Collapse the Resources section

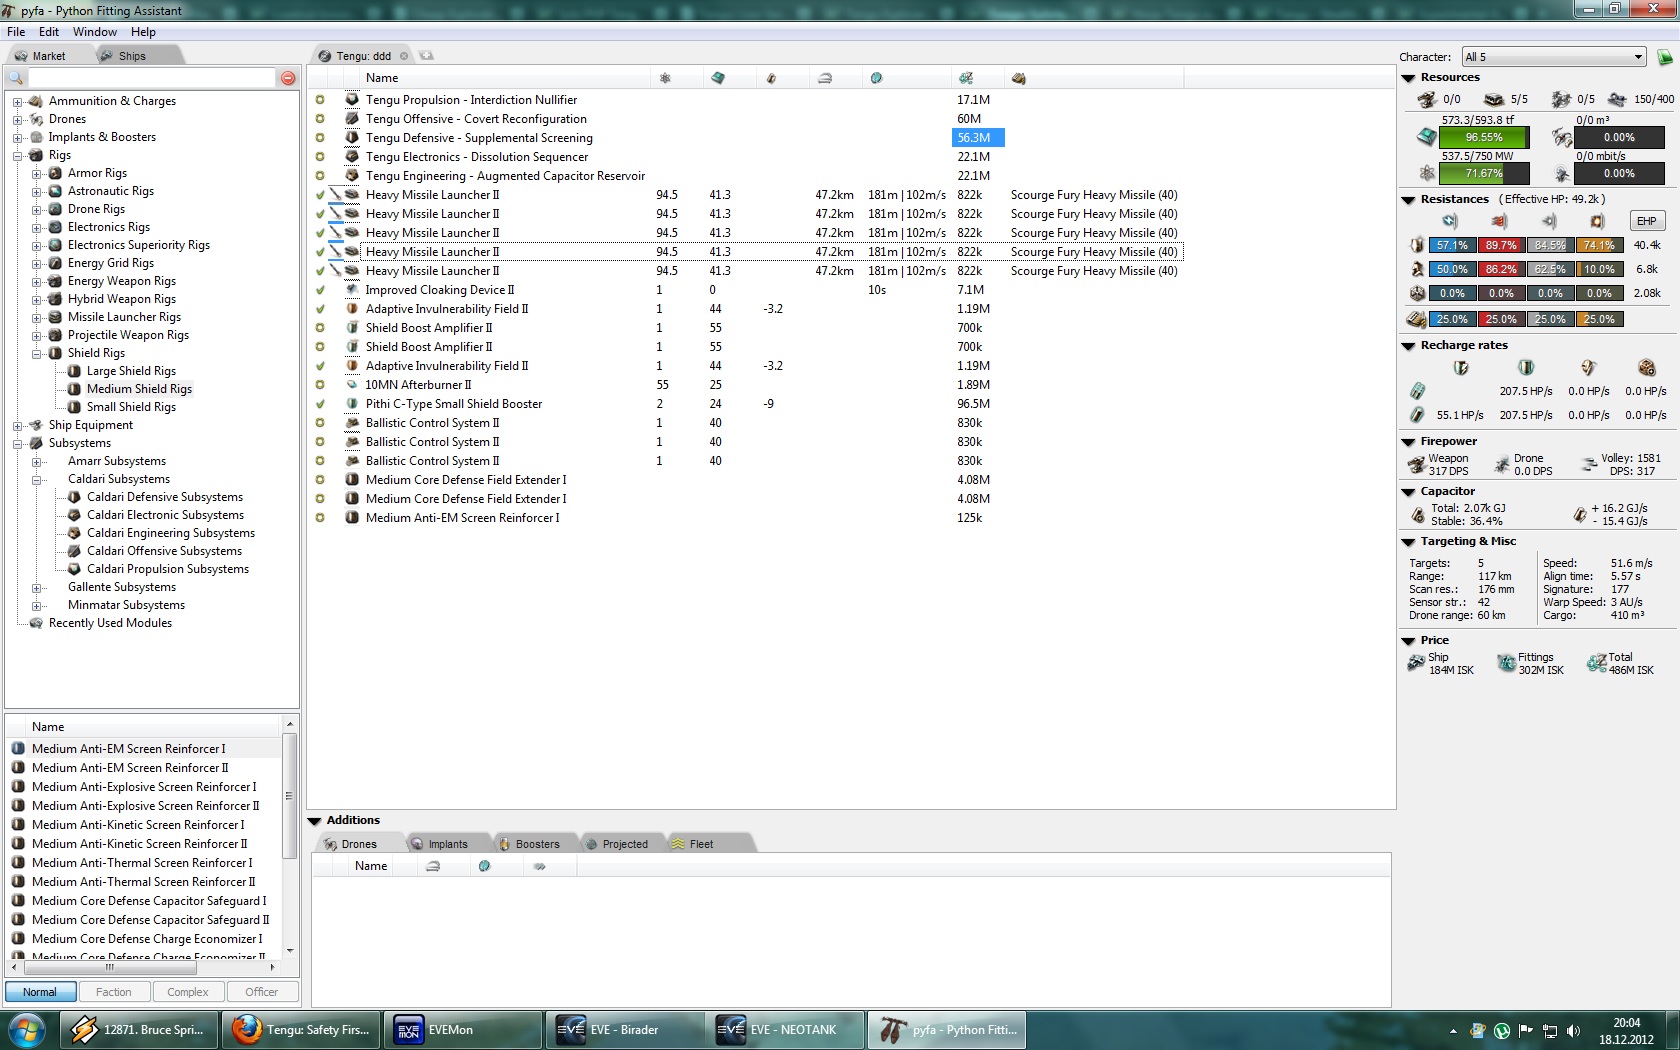coord(1408,78)
